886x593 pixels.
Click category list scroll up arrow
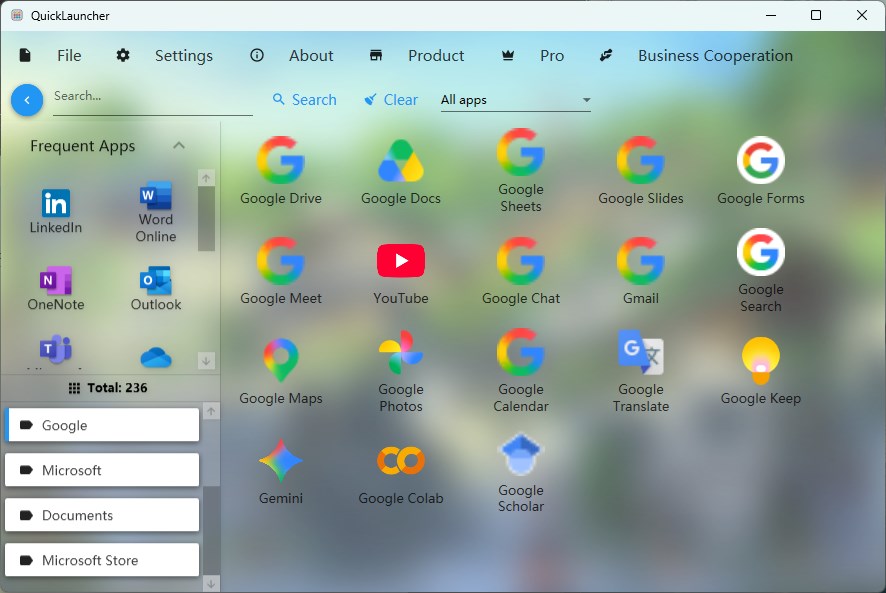[x=211, y=411]
